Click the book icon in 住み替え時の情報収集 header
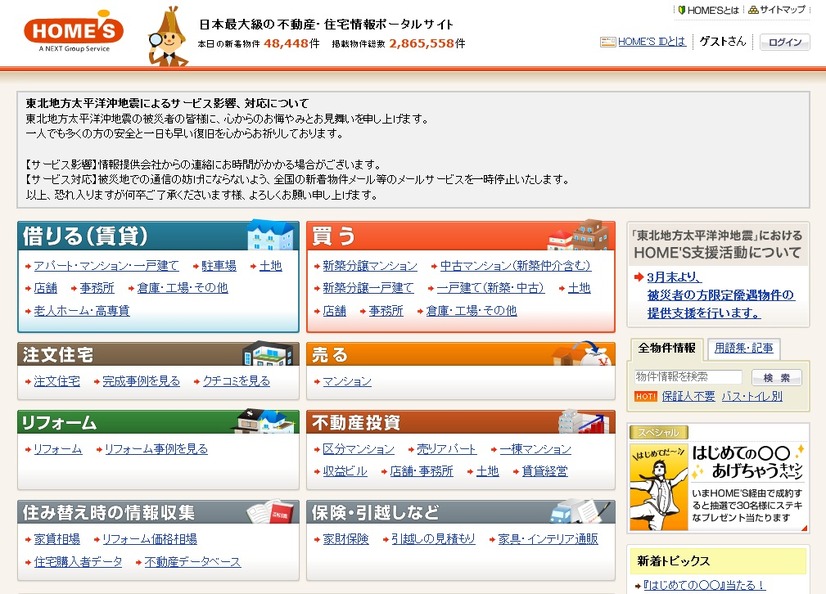Viewport: 826px width, 594px height. pyautogui.click(x=271, y=511)
